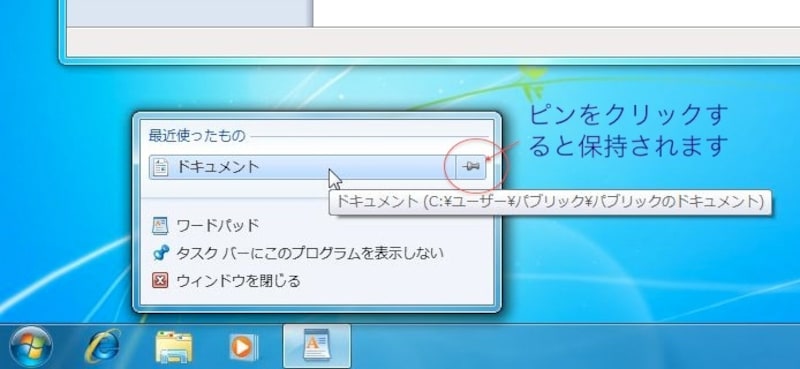Open Windows Explorer folder icon on the taskbar

tap(174, 347)
